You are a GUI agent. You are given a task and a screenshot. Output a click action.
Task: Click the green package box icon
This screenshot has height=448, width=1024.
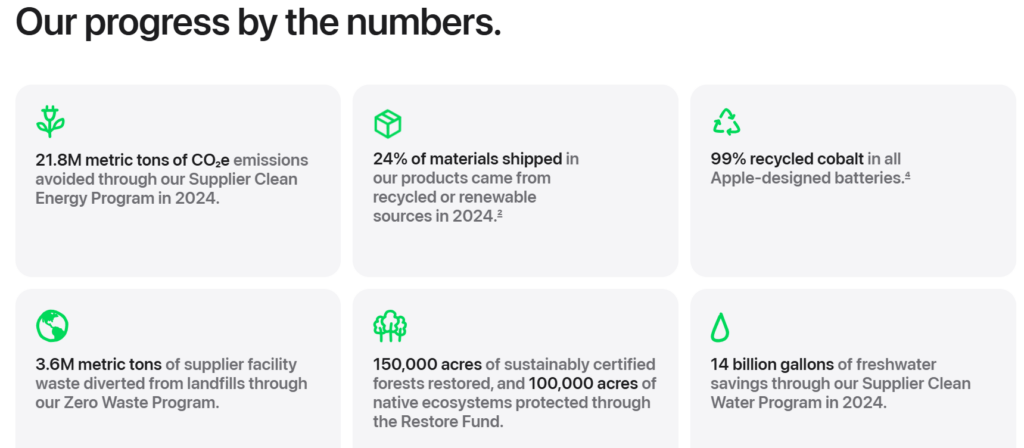[387, 123]
